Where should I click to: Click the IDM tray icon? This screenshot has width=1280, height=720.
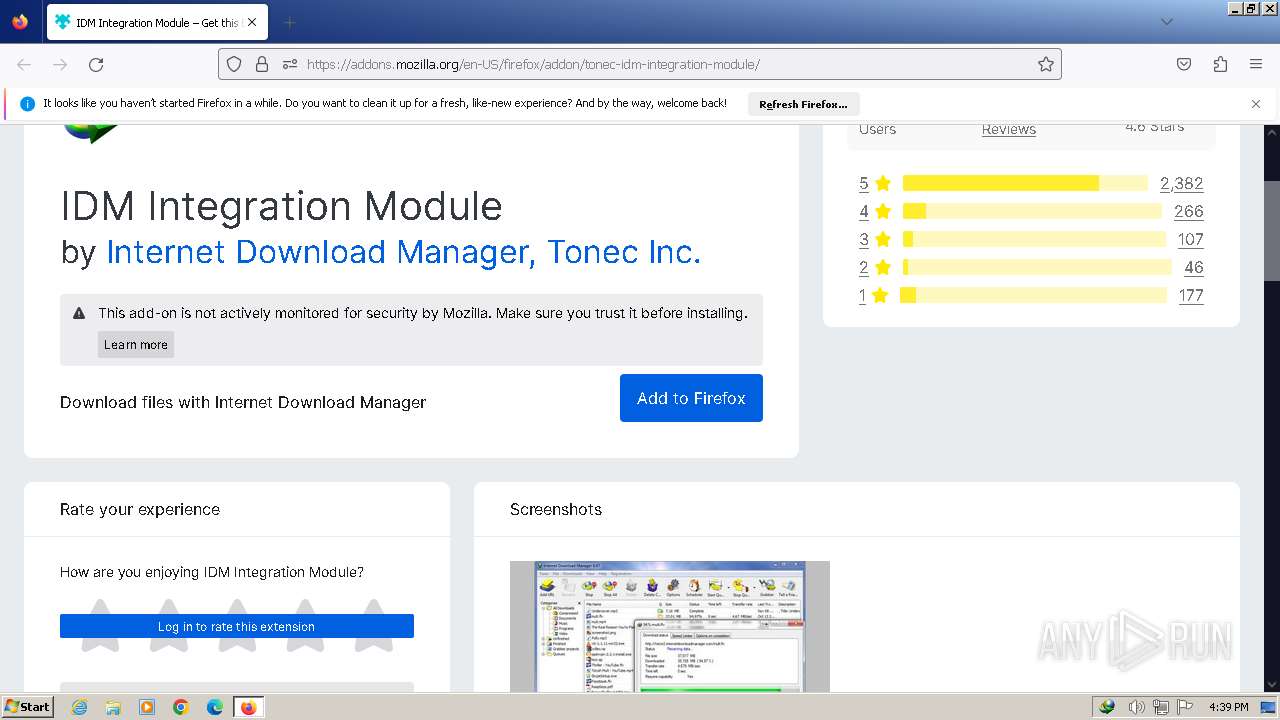pos(1107,707)
